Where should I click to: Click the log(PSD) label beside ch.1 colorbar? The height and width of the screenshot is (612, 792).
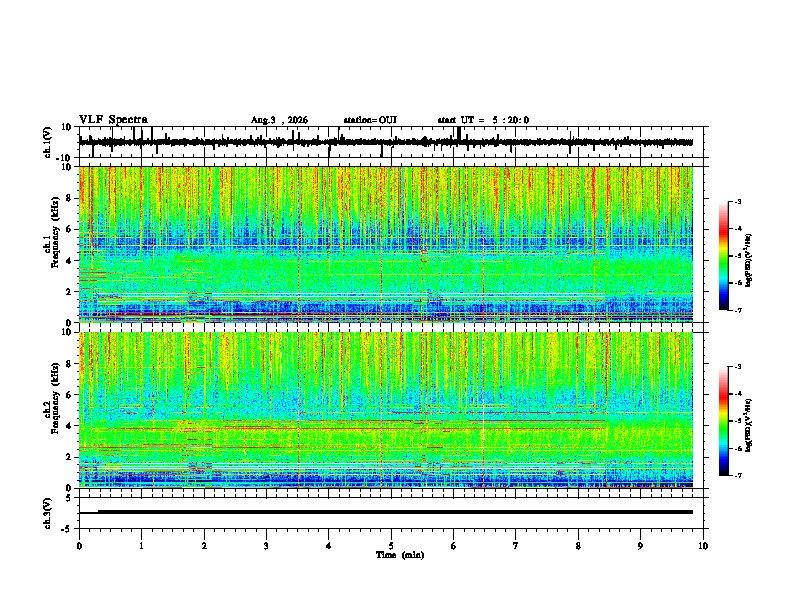(x=749, y=260)
